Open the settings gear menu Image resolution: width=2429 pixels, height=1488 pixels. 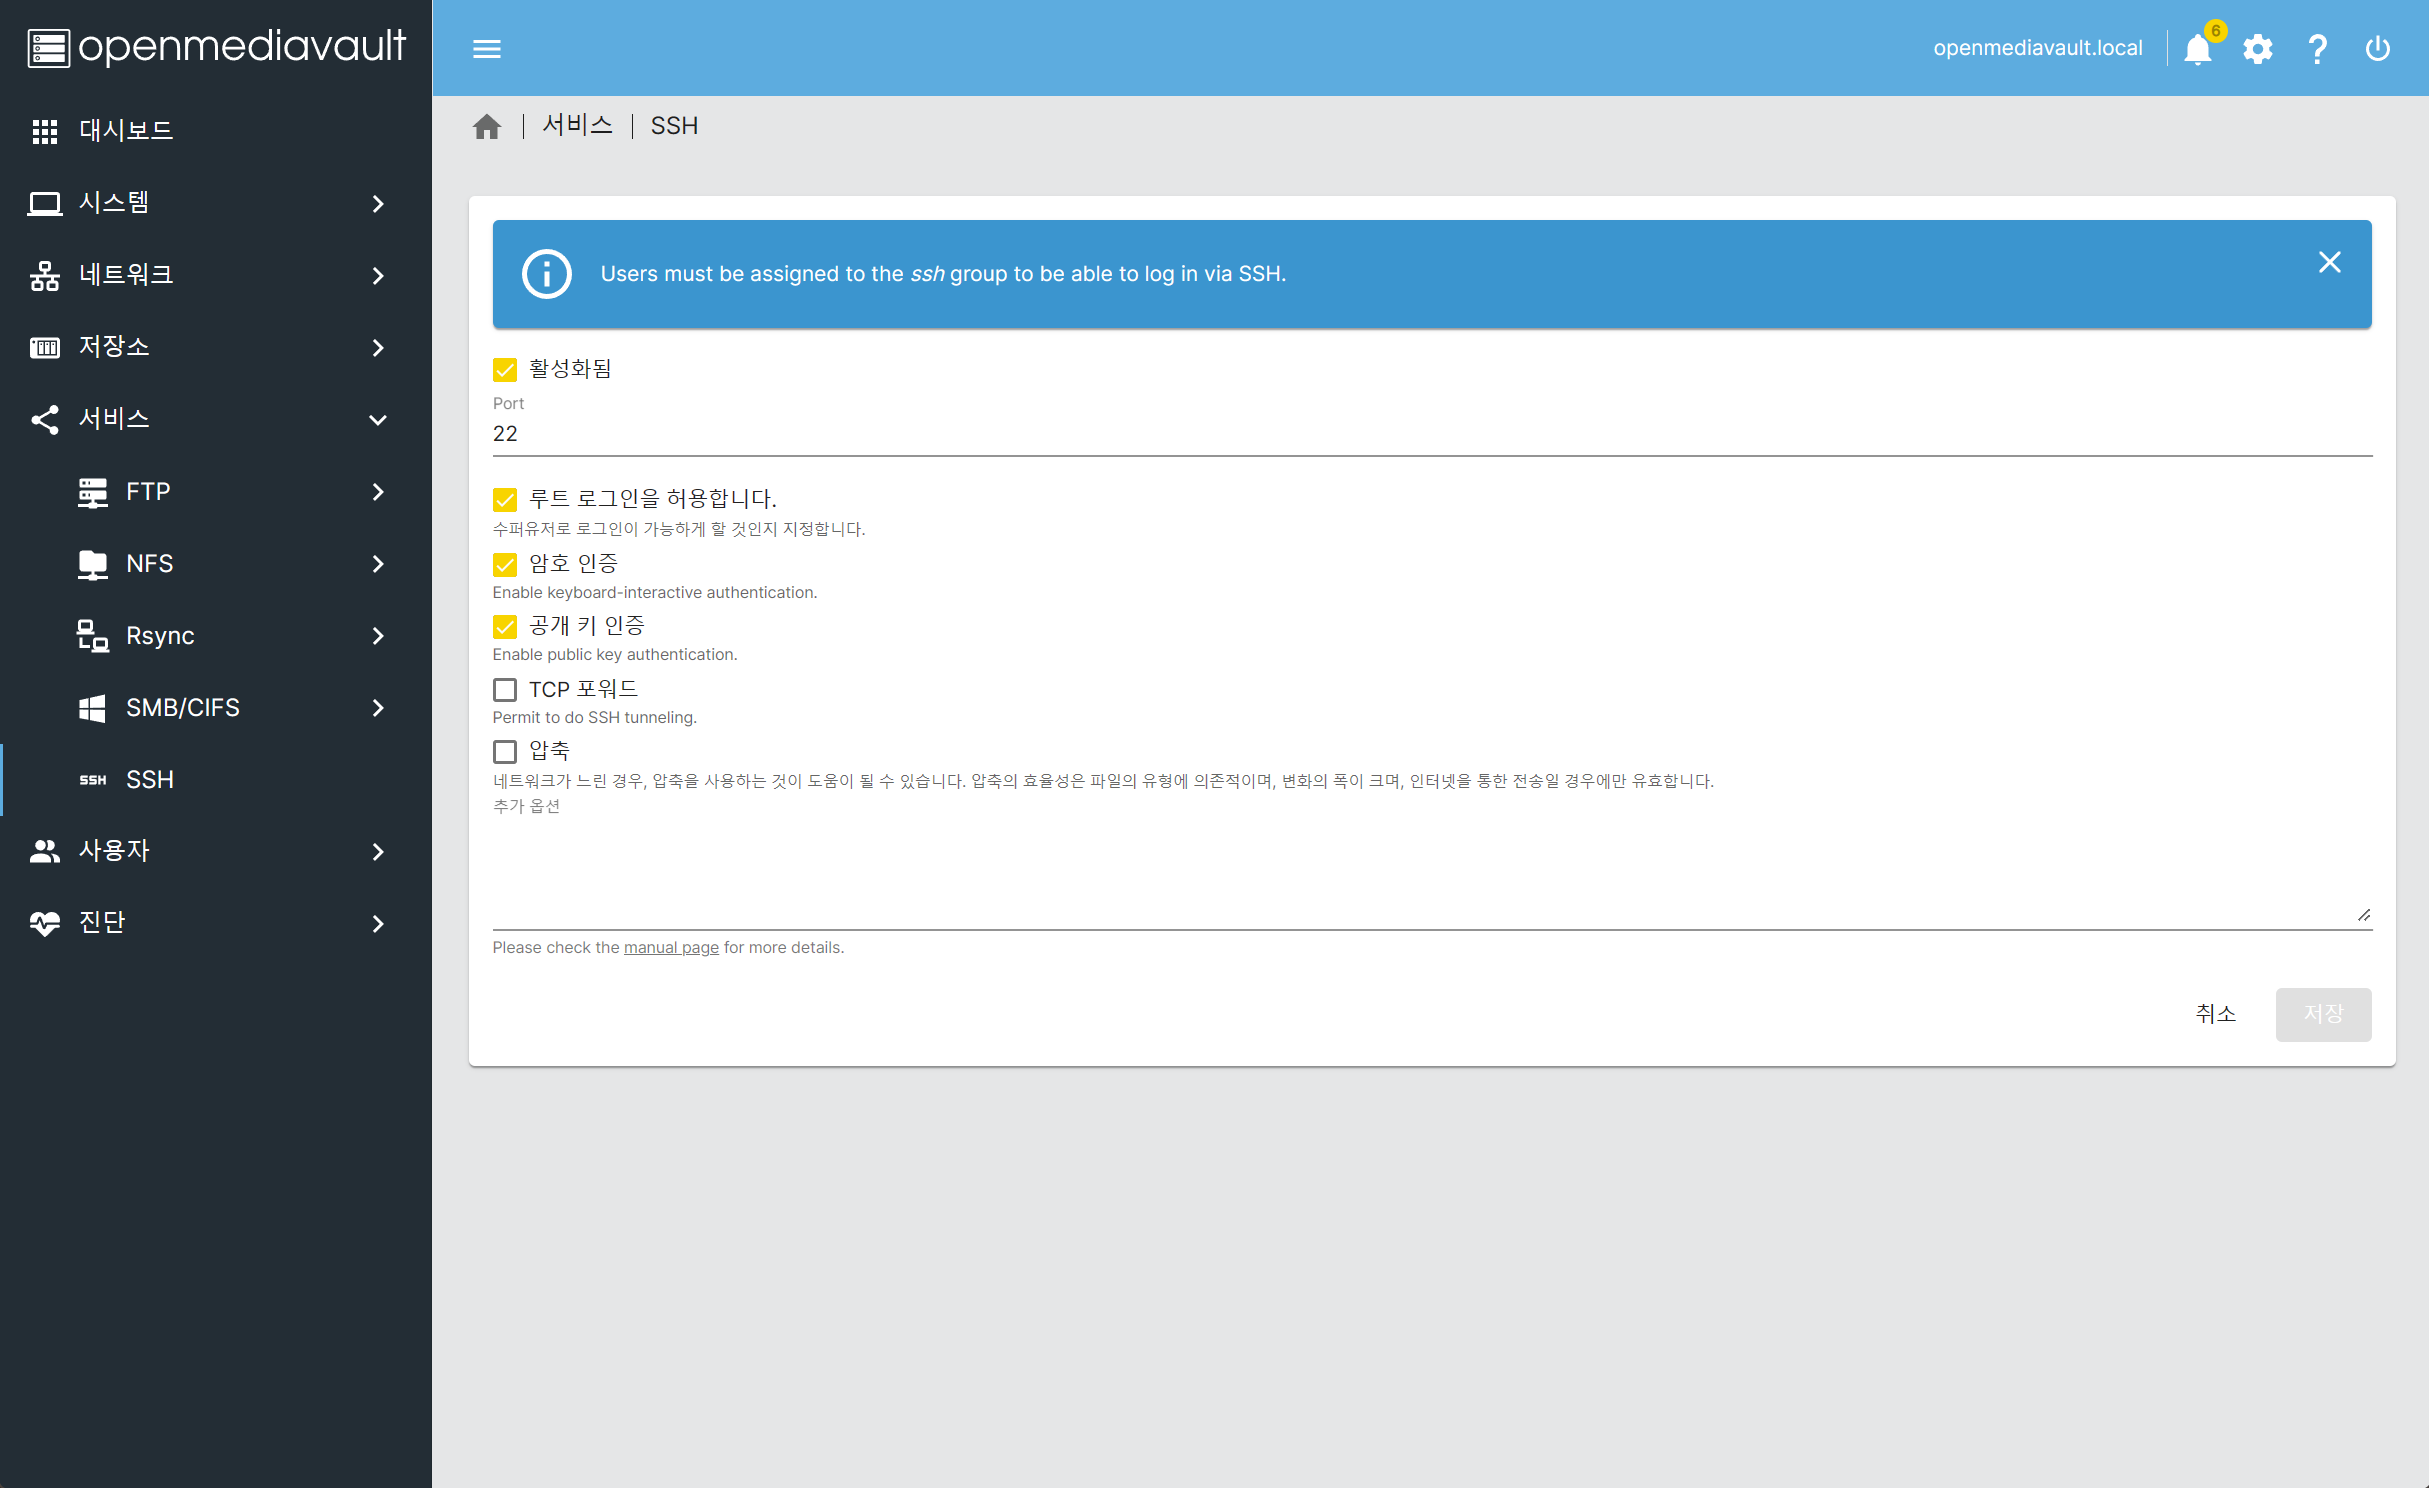2258,48
